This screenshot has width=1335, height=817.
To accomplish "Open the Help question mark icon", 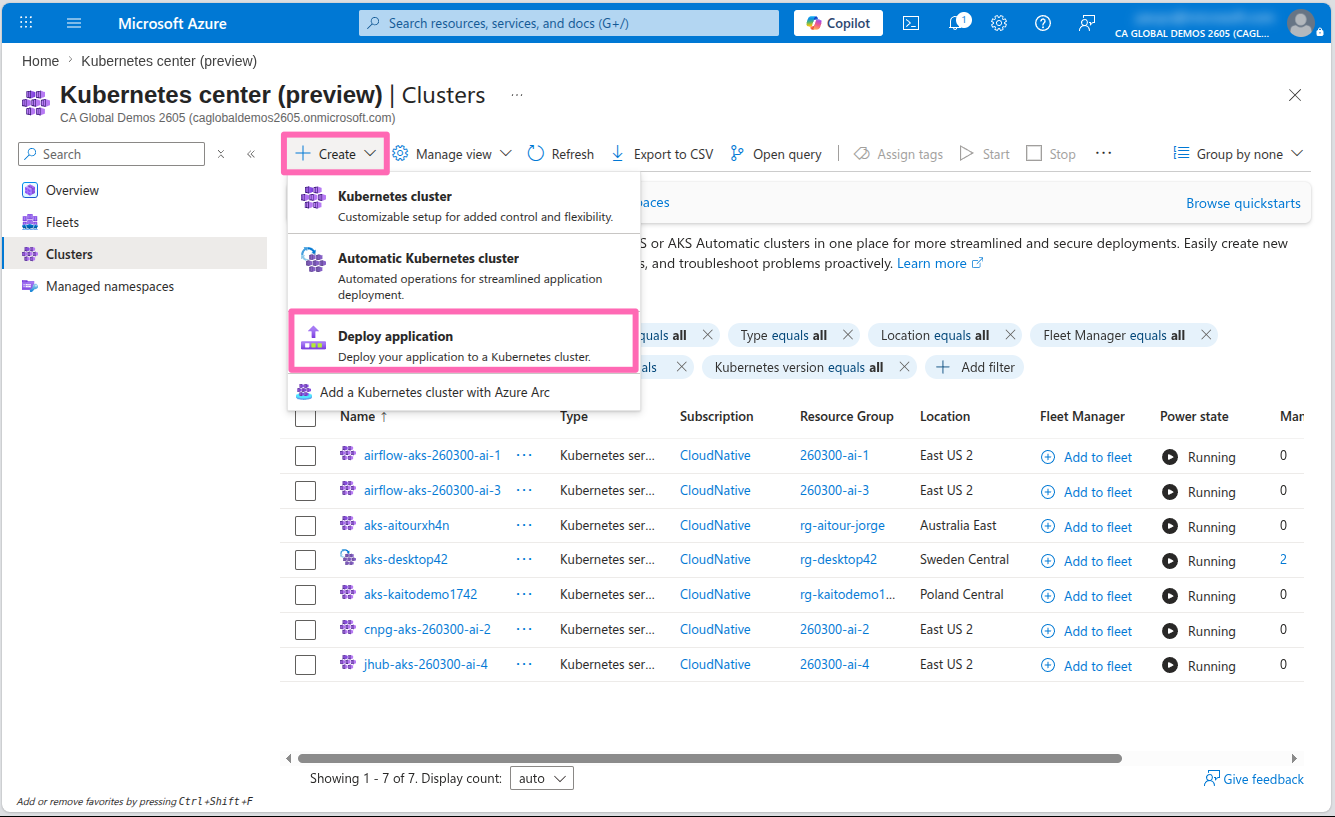I will pos(1043,23).
